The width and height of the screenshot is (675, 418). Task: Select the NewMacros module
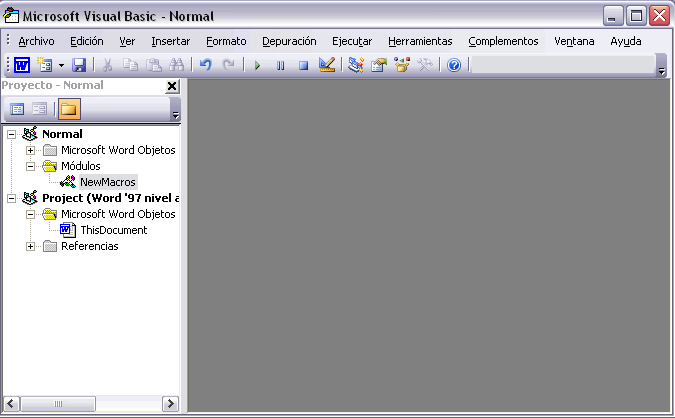pyautogui.click(x=108, y=182)
